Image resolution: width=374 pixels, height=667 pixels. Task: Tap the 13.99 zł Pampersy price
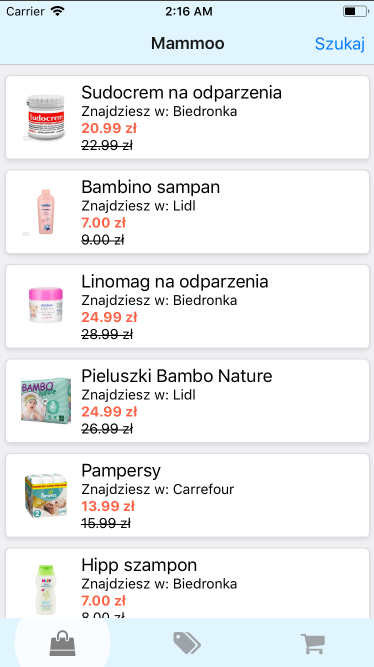(x=108, y=506)
